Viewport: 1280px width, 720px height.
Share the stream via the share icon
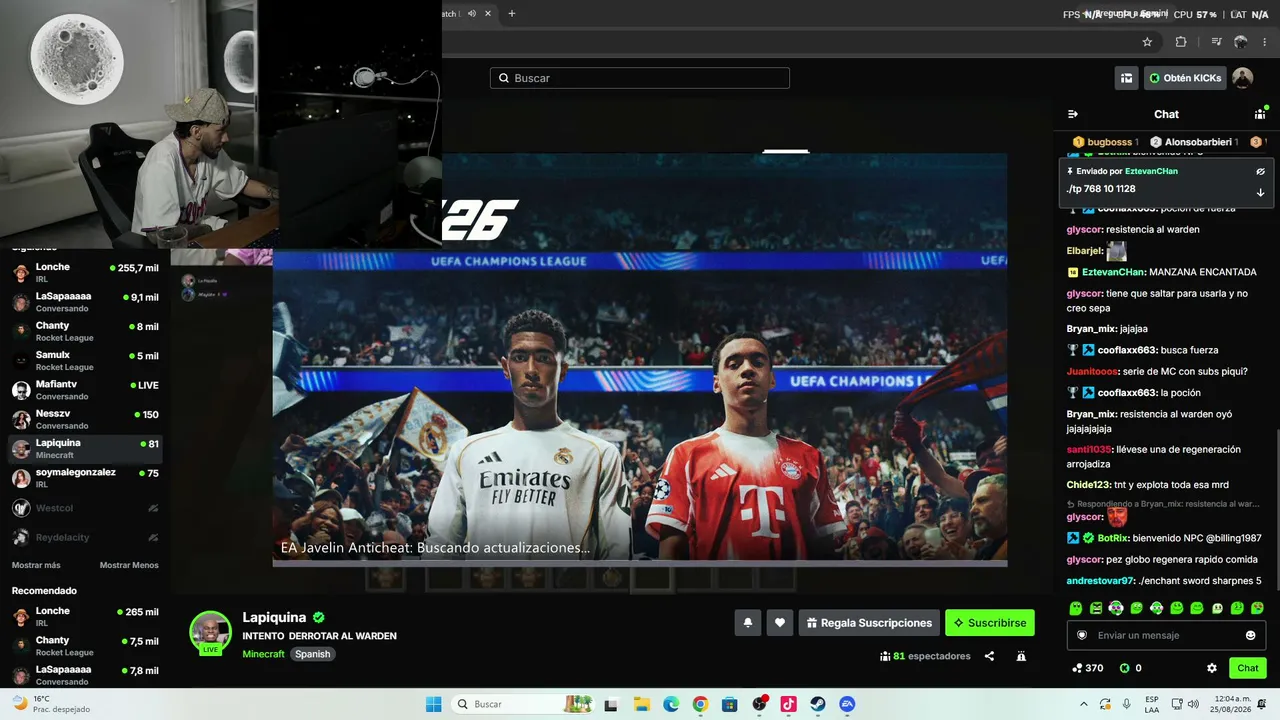point(989,656)
